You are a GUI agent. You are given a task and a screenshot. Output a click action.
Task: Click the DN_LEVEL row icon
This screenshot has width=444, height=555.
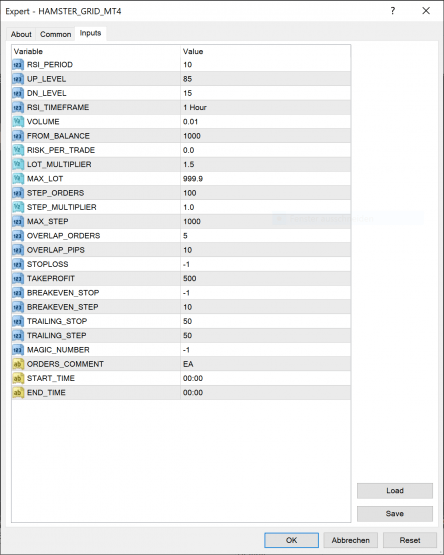tap(18, 93)
